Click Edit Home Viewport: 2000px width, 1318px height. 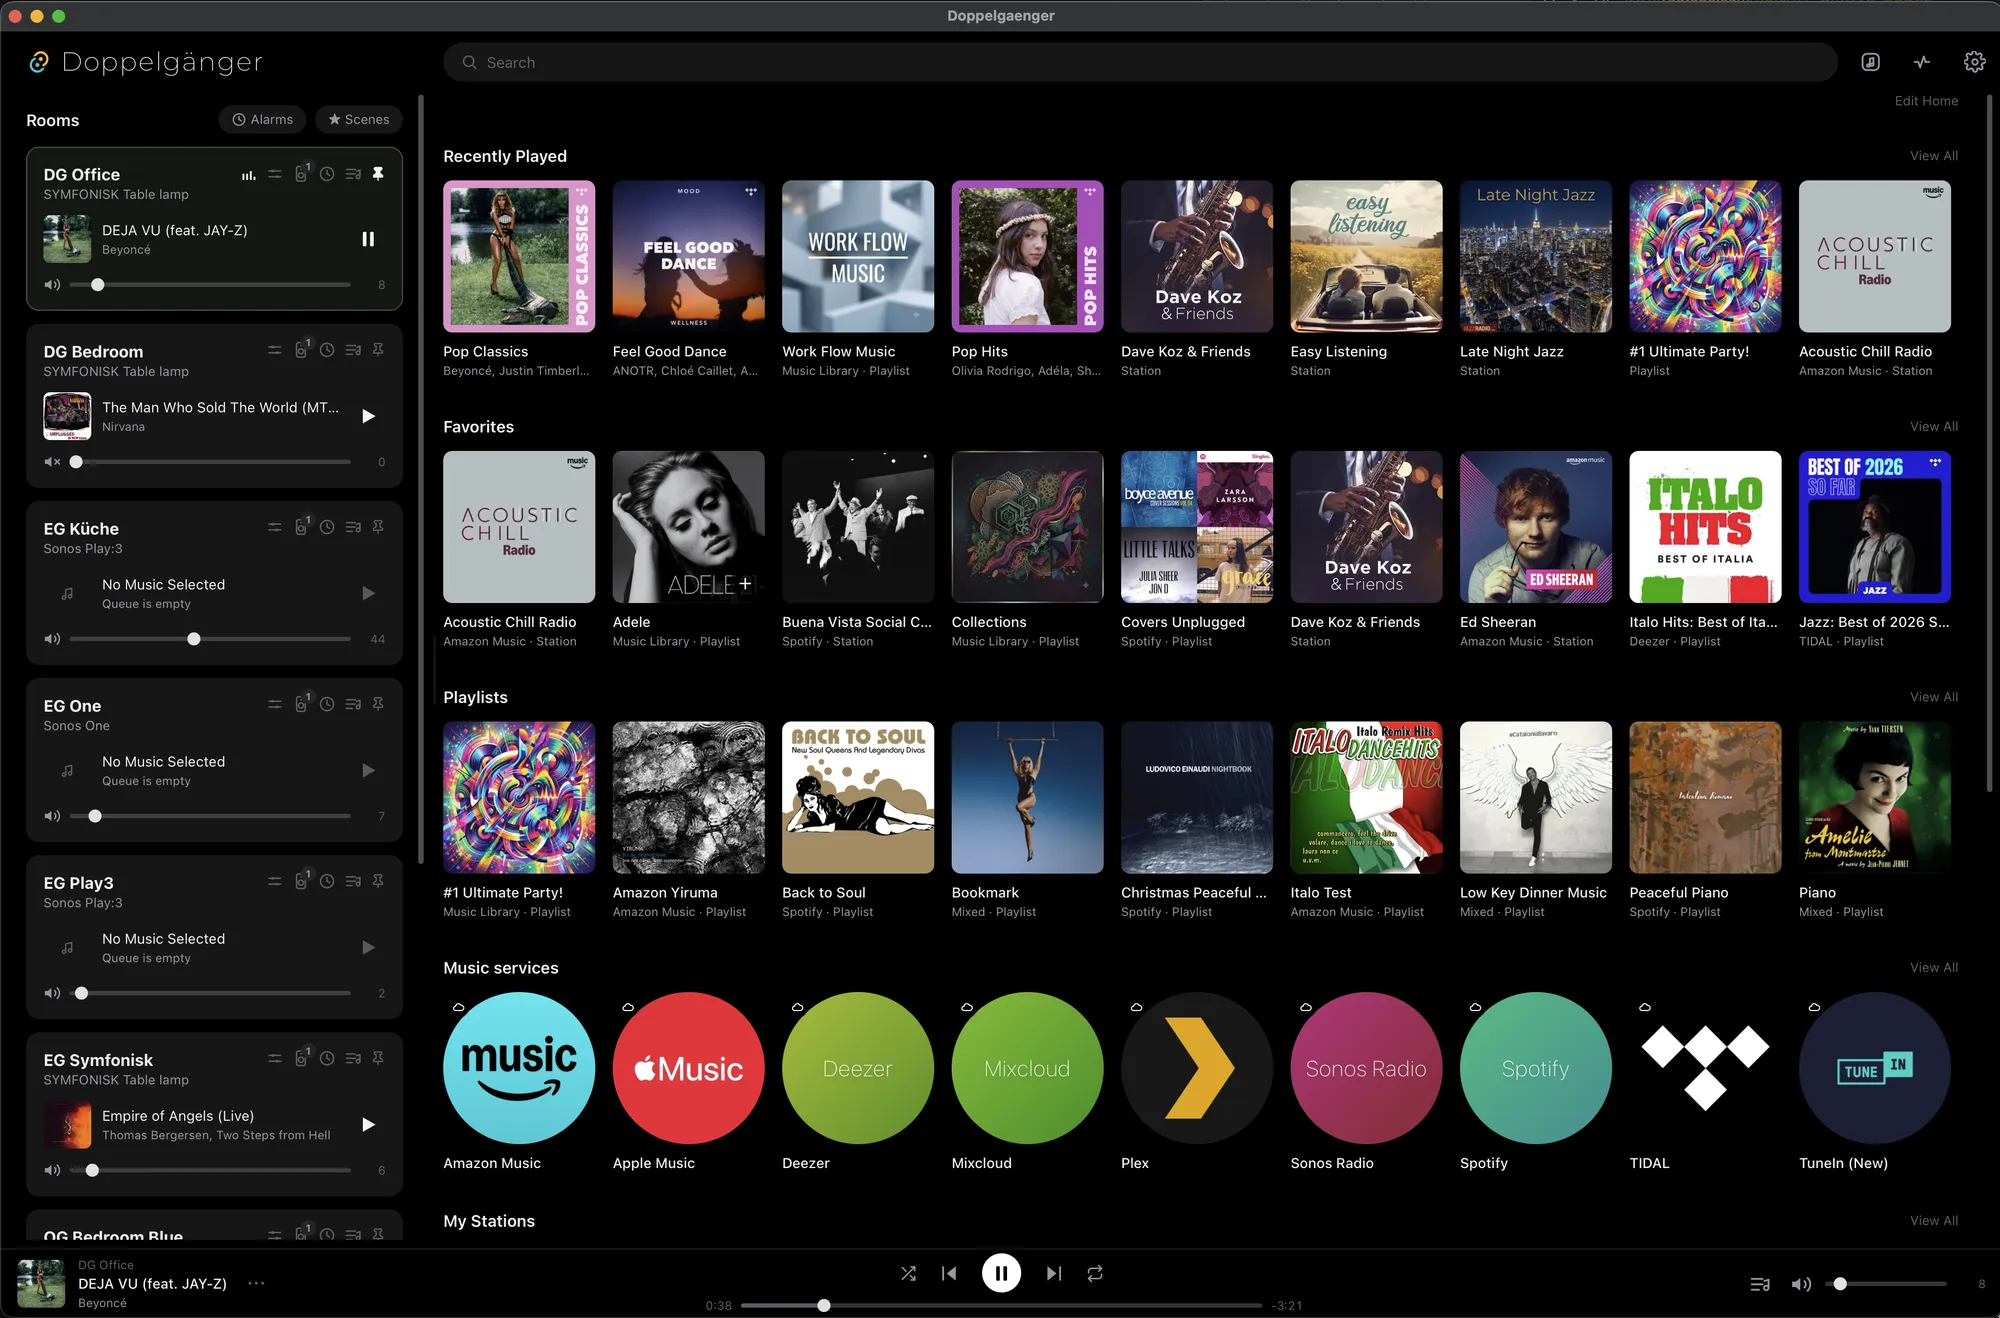pyautogui.click(x=1926, y=101)
